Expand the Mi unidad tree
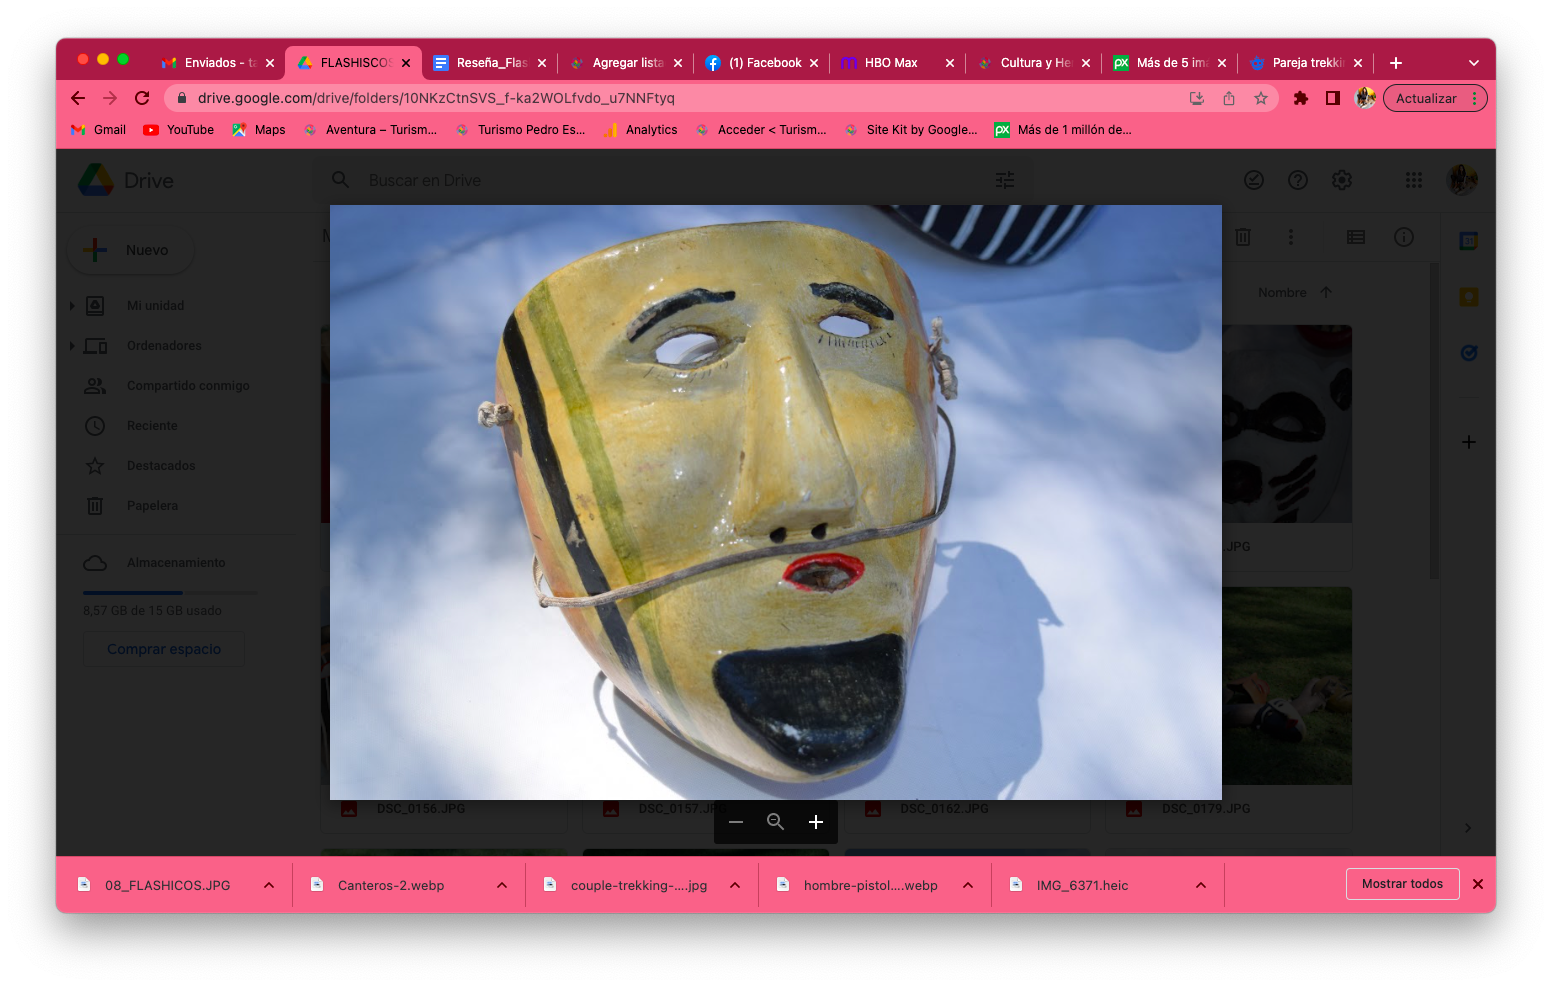Viewport: 1552px width, 987px height. pyautogui.click(x=72, y=306)
